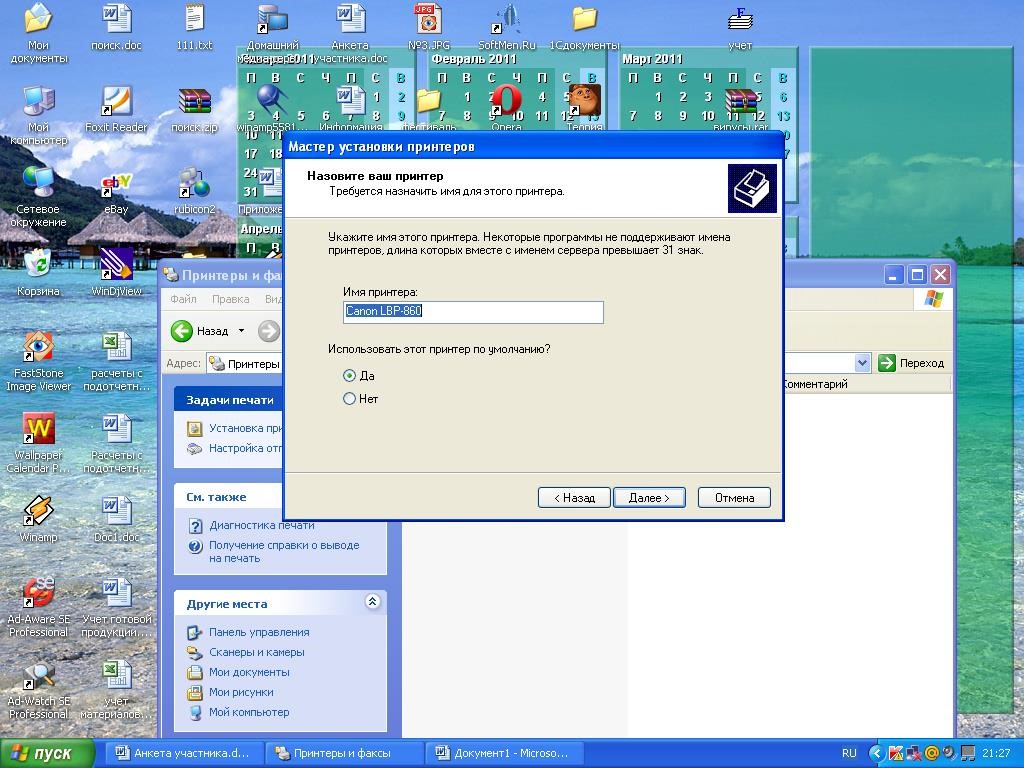Image resolution: width=1024 pixels, height=768 pixels.
Task: Click the Панель управления link
Action: [258, 632]
